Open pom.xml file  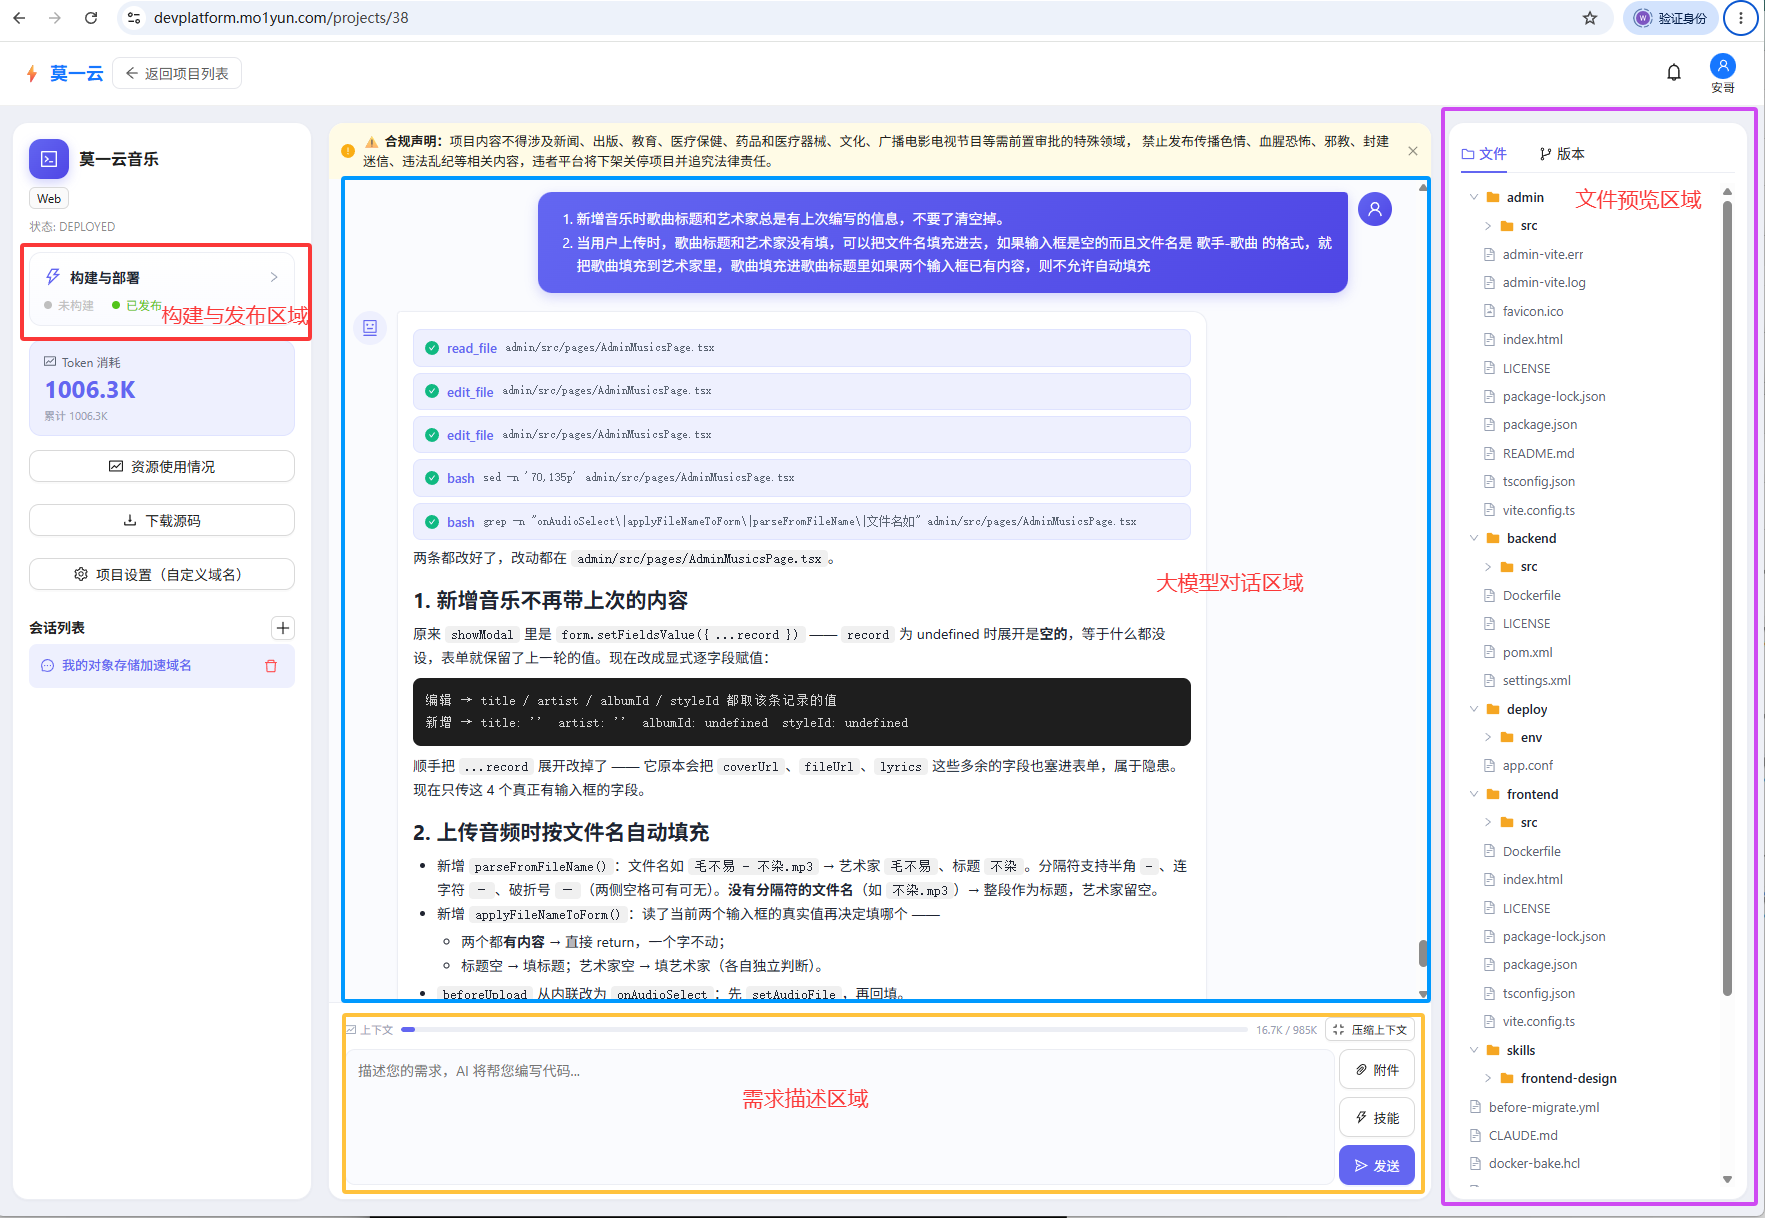[x=1527, y=652]
